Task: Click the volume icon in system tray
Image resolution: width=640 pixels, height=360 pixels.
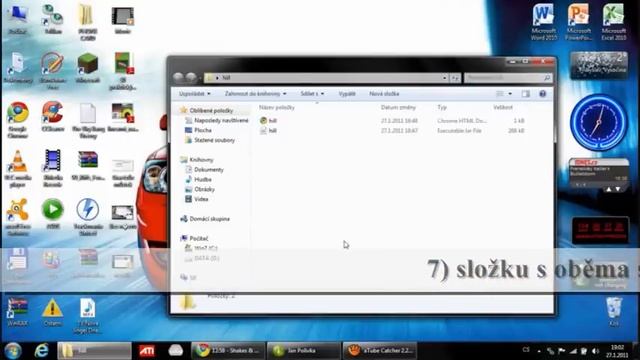Action: click(596, 351)
